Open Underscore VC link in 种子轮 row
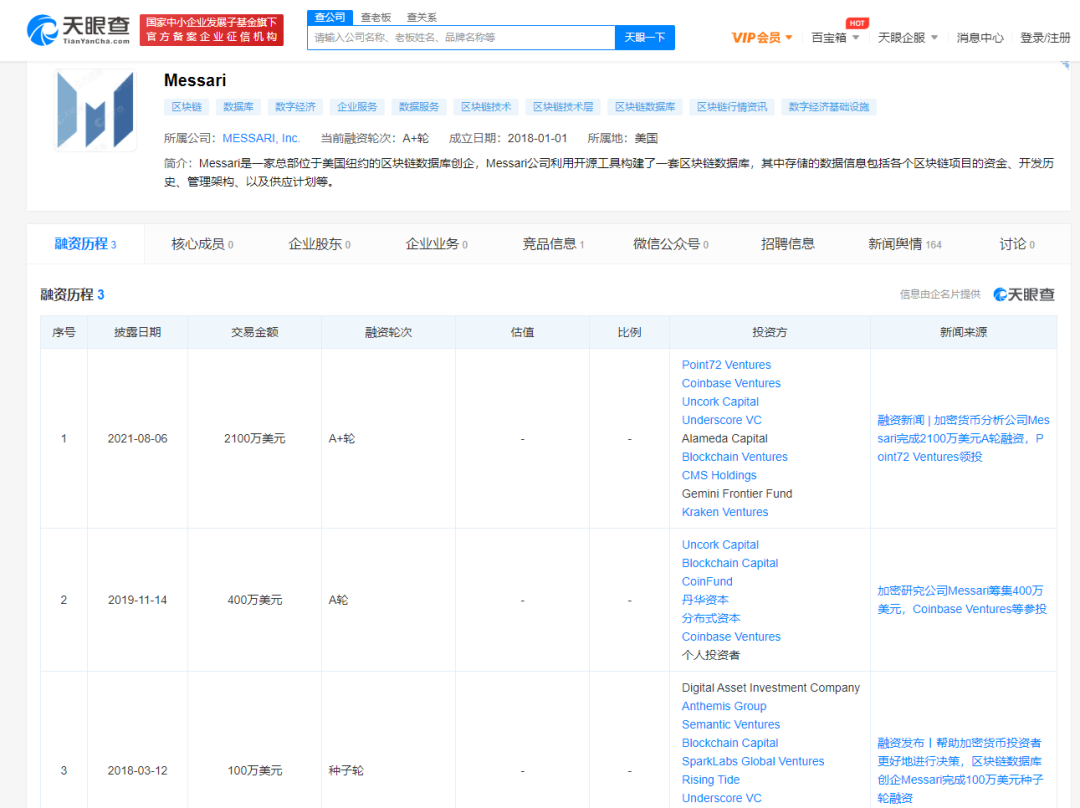 721,798
